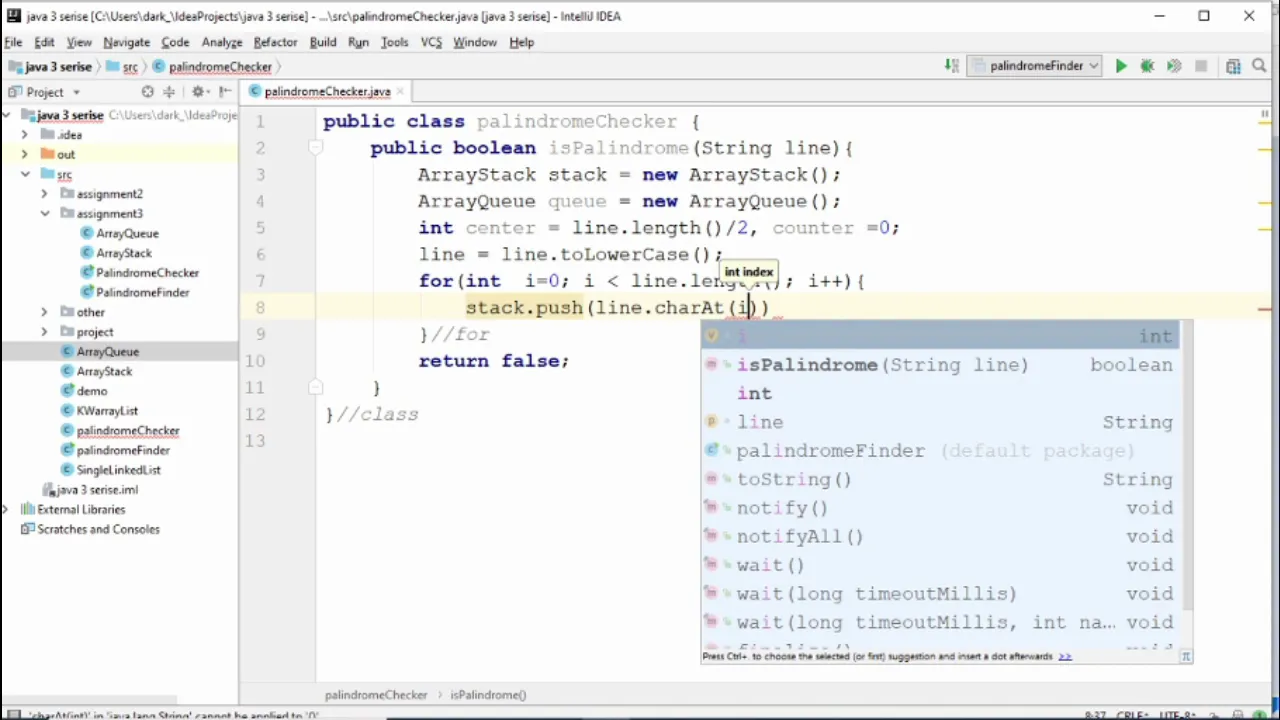Image resolution: width=1280 pixels, height=720 pixels.
Task: Click Collapse All icon in Project panel
Action: (169, 92)
